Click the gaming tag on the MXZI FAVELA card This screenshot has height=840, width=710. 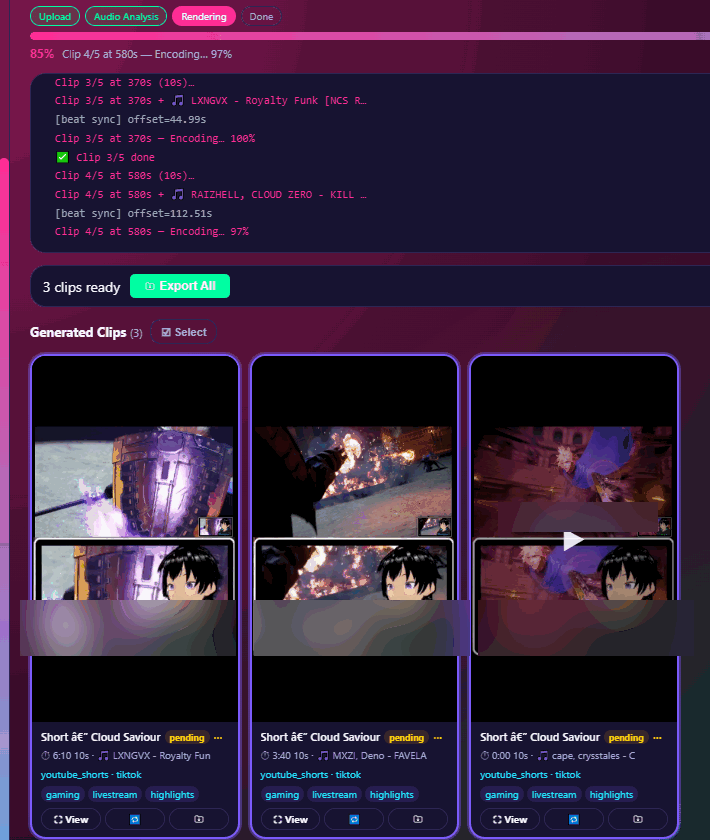tap(282, 794)
